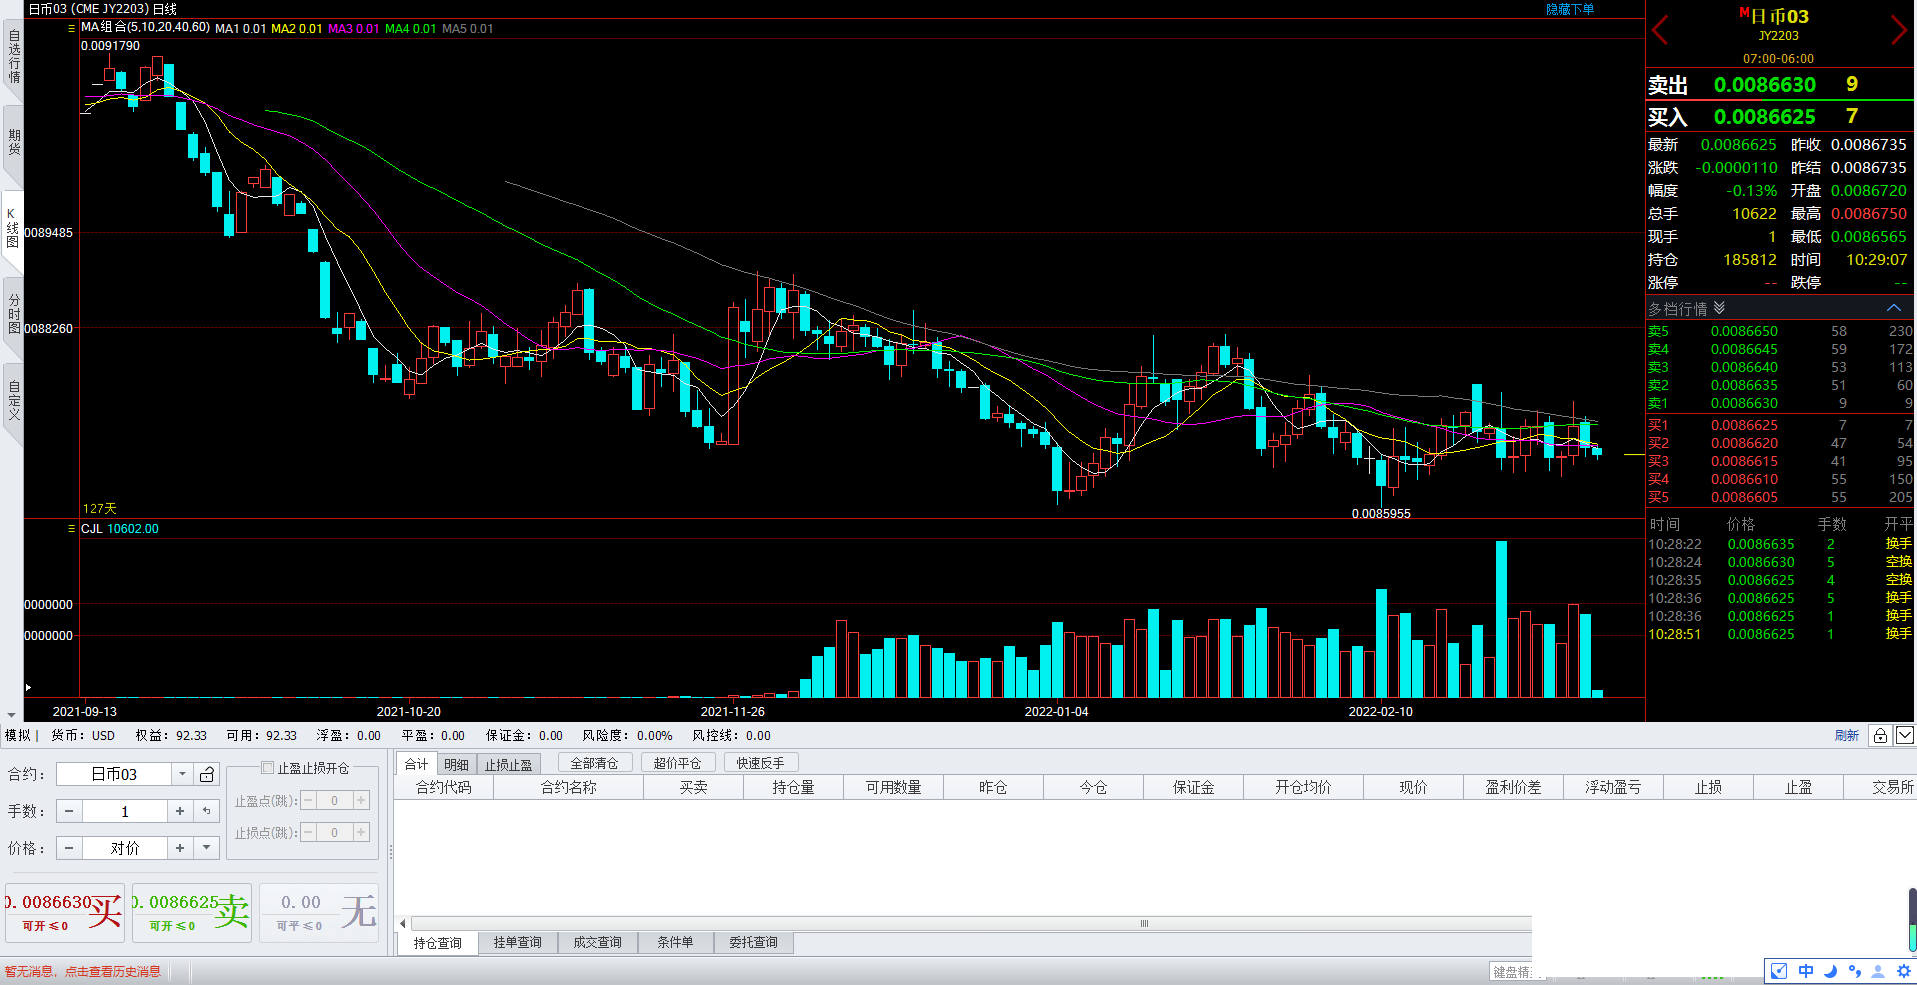Open the 价格 price type dropdown
The height and width of the screenshot is (985, 1917).
click(207, 848)
